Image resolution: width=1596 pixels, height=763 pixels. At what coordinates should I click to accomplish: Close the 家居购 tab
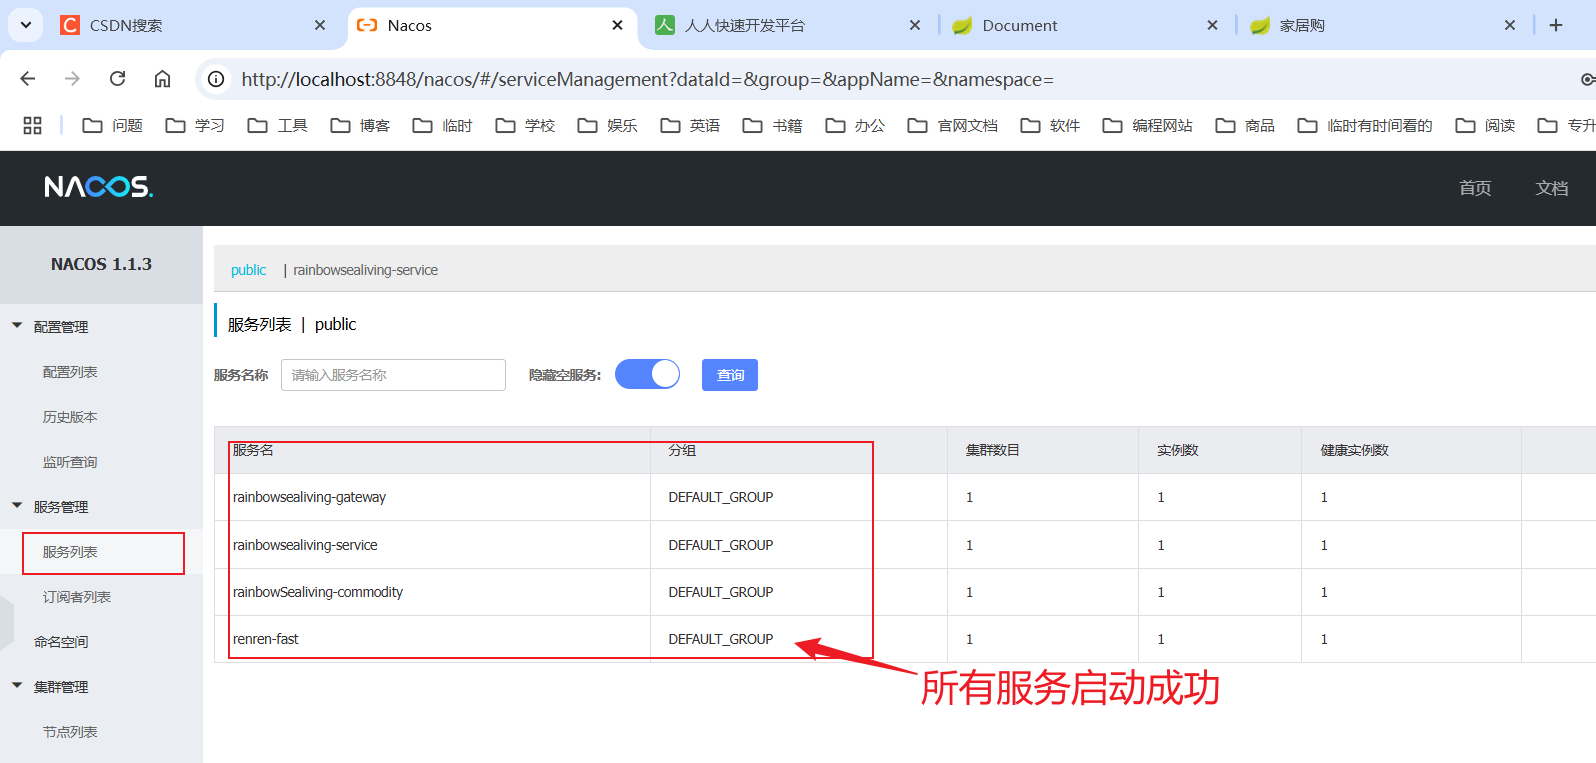1510,25
